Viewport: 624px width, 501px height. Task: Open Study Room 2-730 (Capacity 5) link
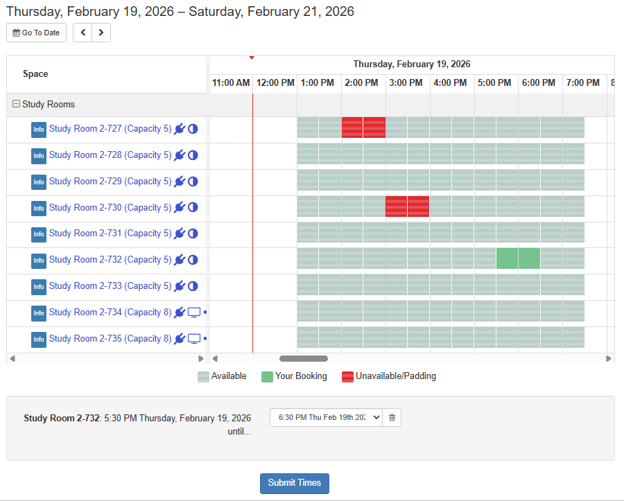tap(110, 208)
